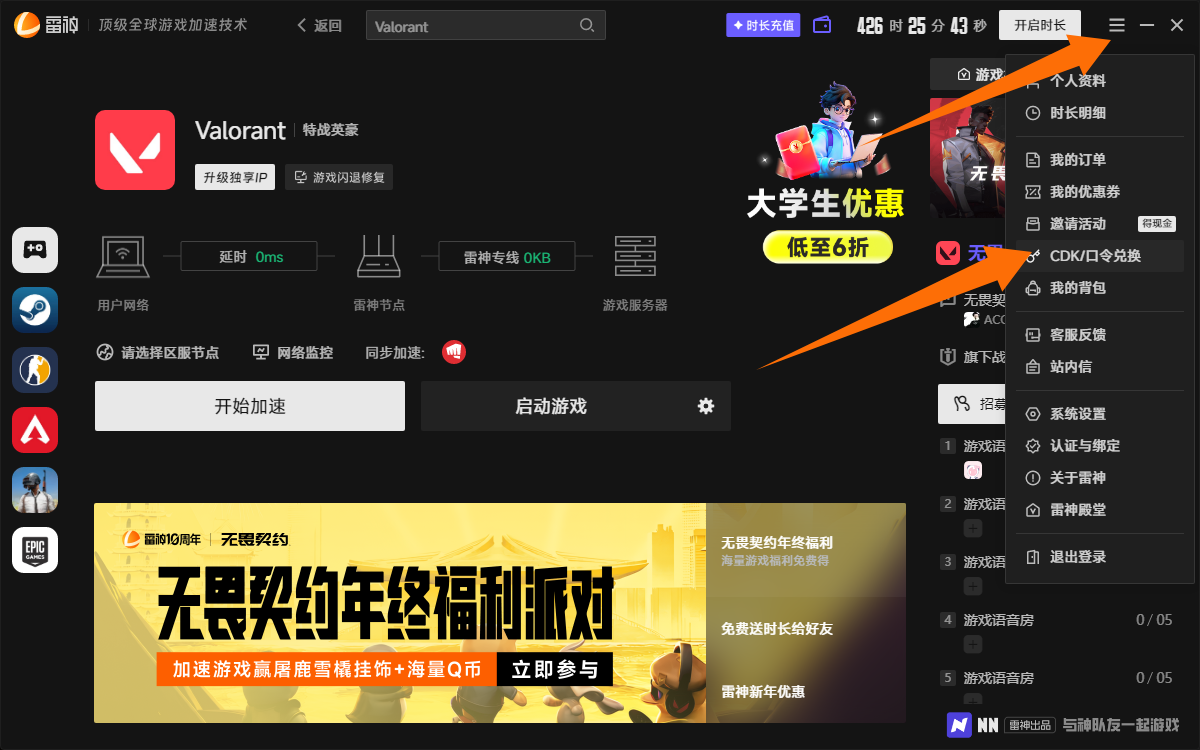Click the 时长充值 recharge button
This screenshot has width=1200, height=750.
pyautogui.click(x=763, y=25)
